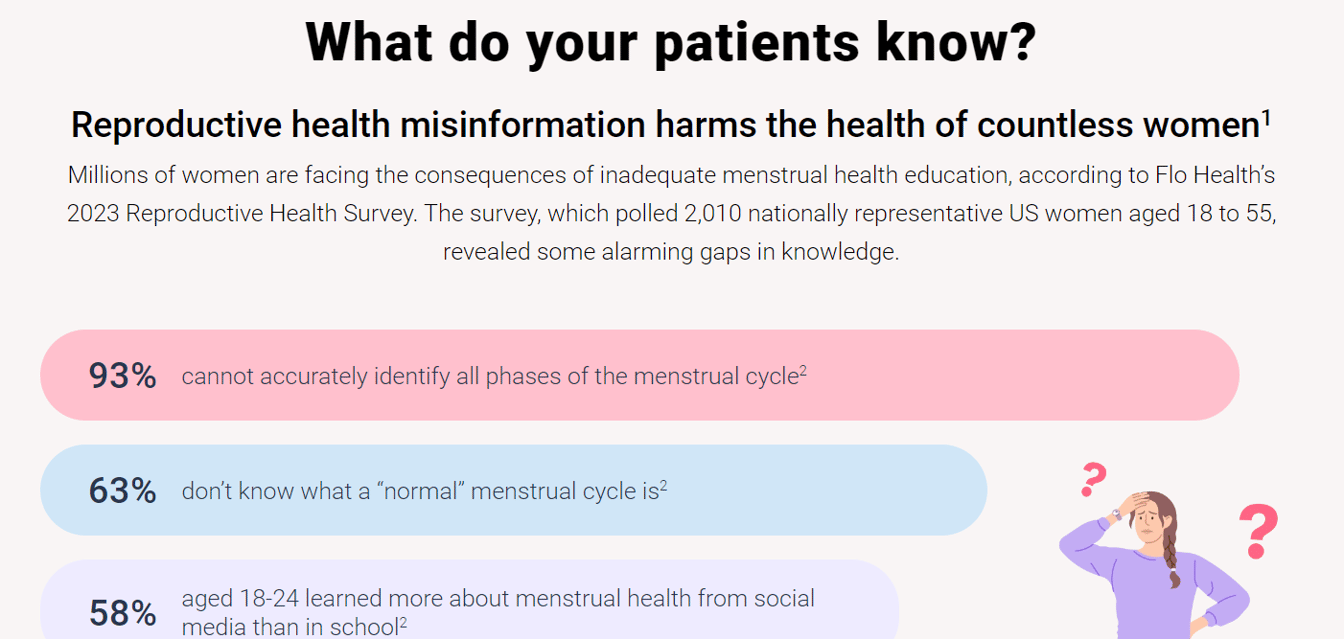Click "don't know what a normal" statement text
1344x639 pixels.
tap(420, 492)
